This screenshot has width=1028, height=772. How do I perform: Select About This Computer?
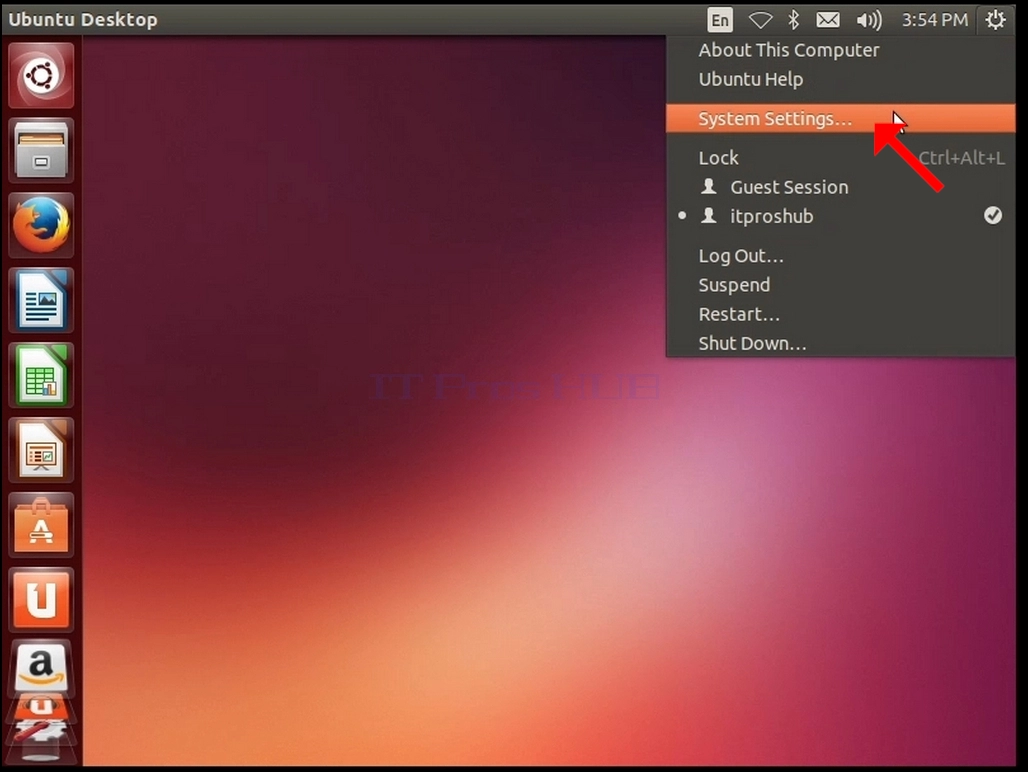tap(840, 50)
